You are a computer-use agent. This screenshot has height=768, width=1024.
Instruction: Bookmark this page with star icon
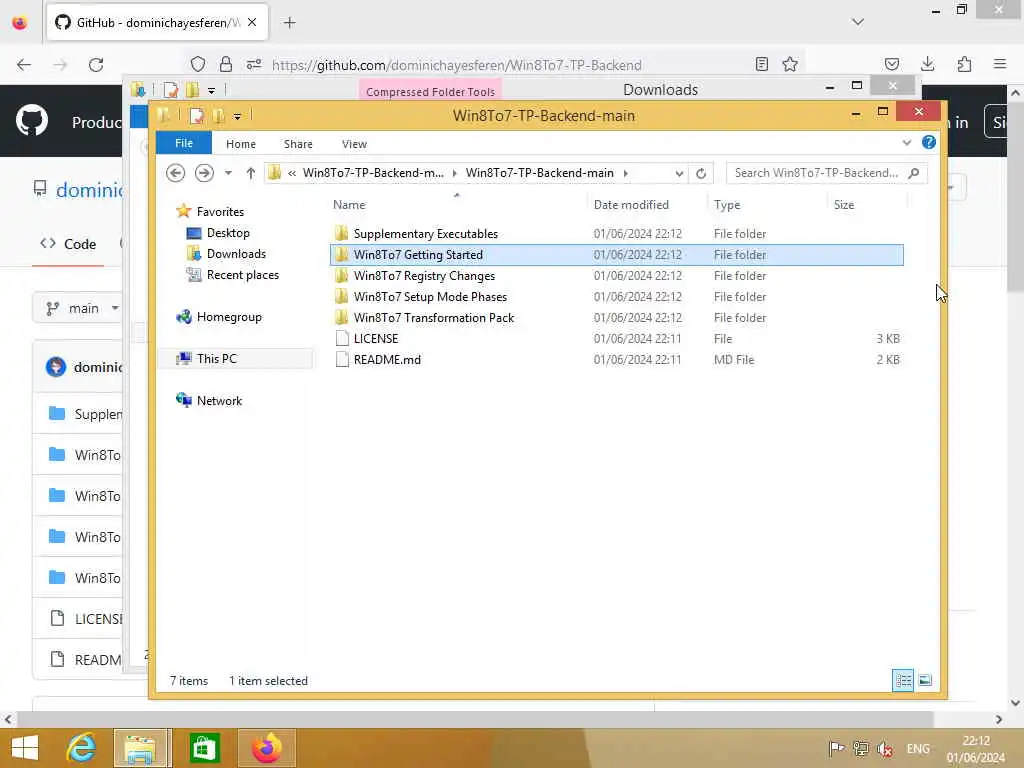790,64
